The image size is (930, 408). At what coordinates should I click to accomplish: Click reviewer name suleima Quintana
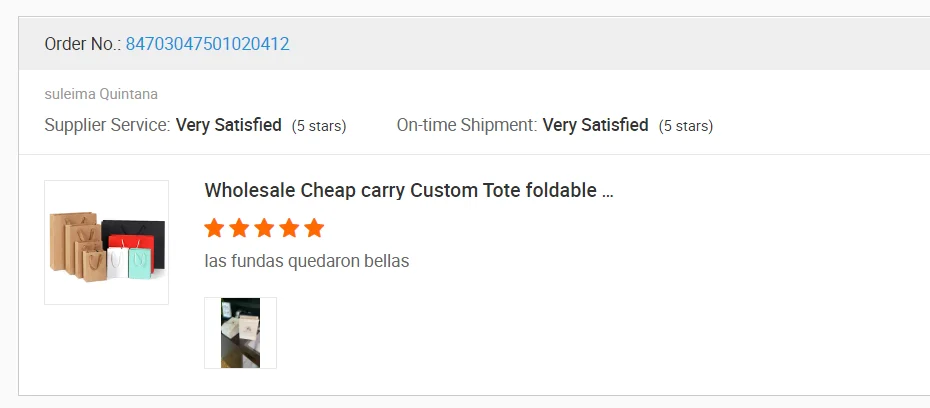(x=101, y=94)
